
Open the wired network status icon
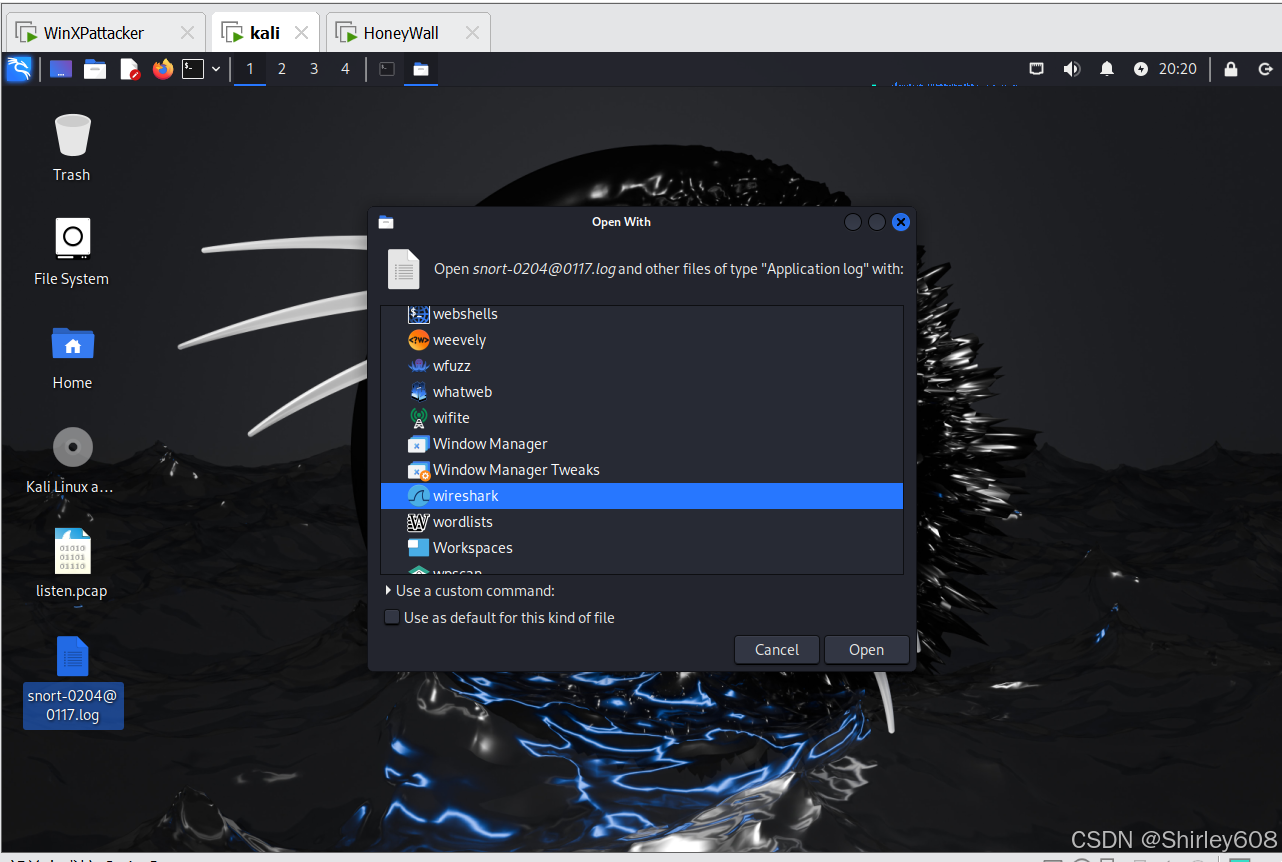(1037, 69)
